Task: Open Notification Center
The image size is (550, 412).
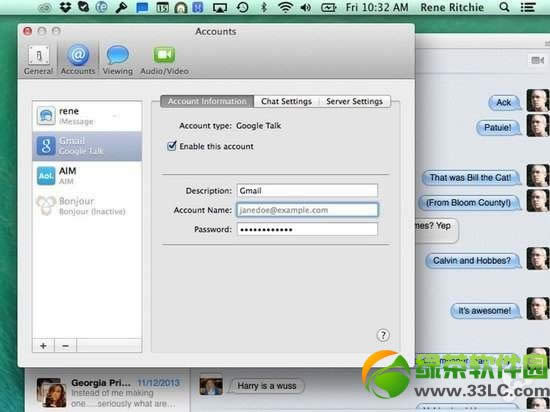Action: (528, 7)
